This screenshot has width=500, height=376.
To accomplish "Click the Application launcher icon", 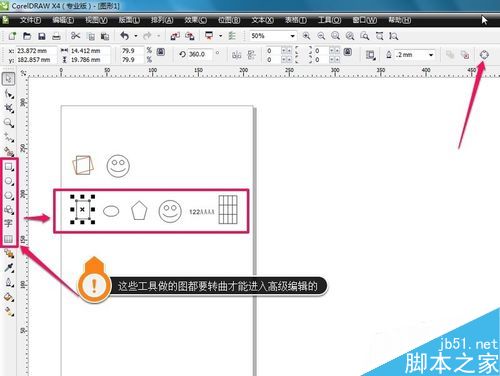I will coord(209,36).
